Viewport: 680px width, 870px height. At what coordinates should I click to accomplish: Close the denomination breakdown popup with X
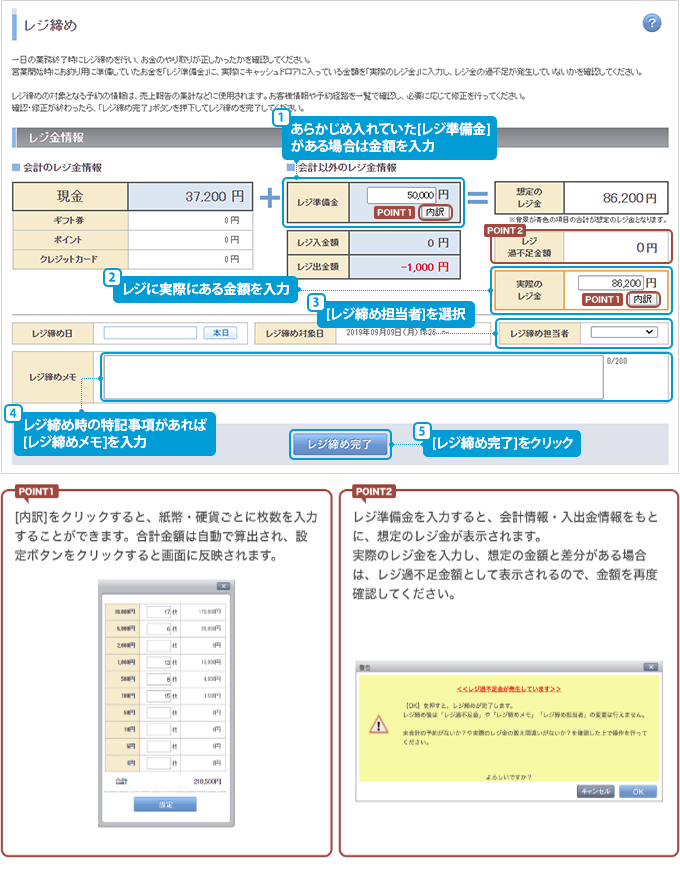[223, 587]
